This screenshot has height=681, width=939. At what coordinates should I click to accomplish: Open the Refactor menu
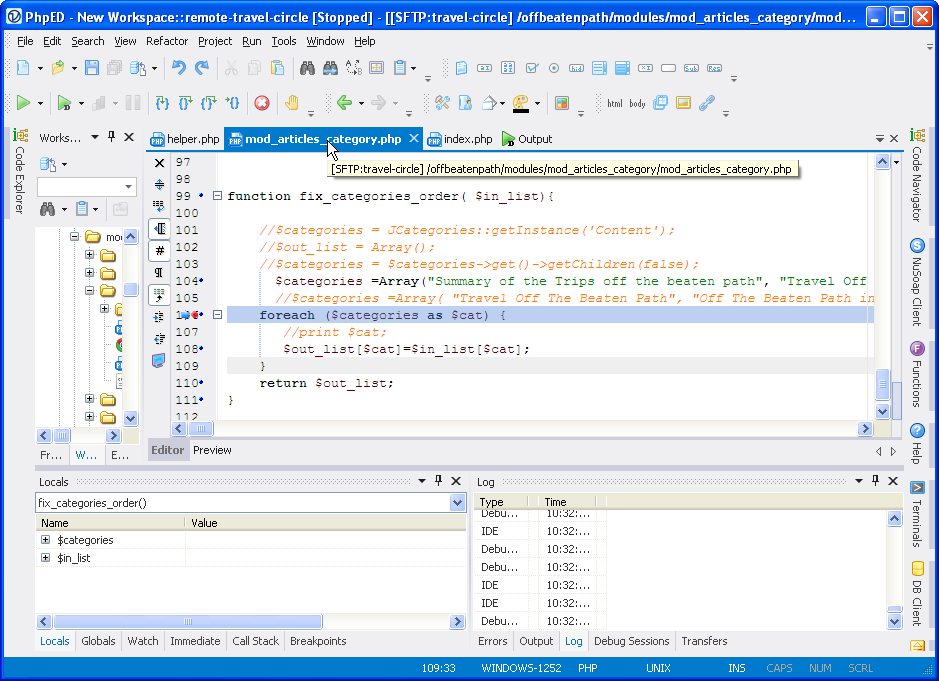click(x=167, y=41)
